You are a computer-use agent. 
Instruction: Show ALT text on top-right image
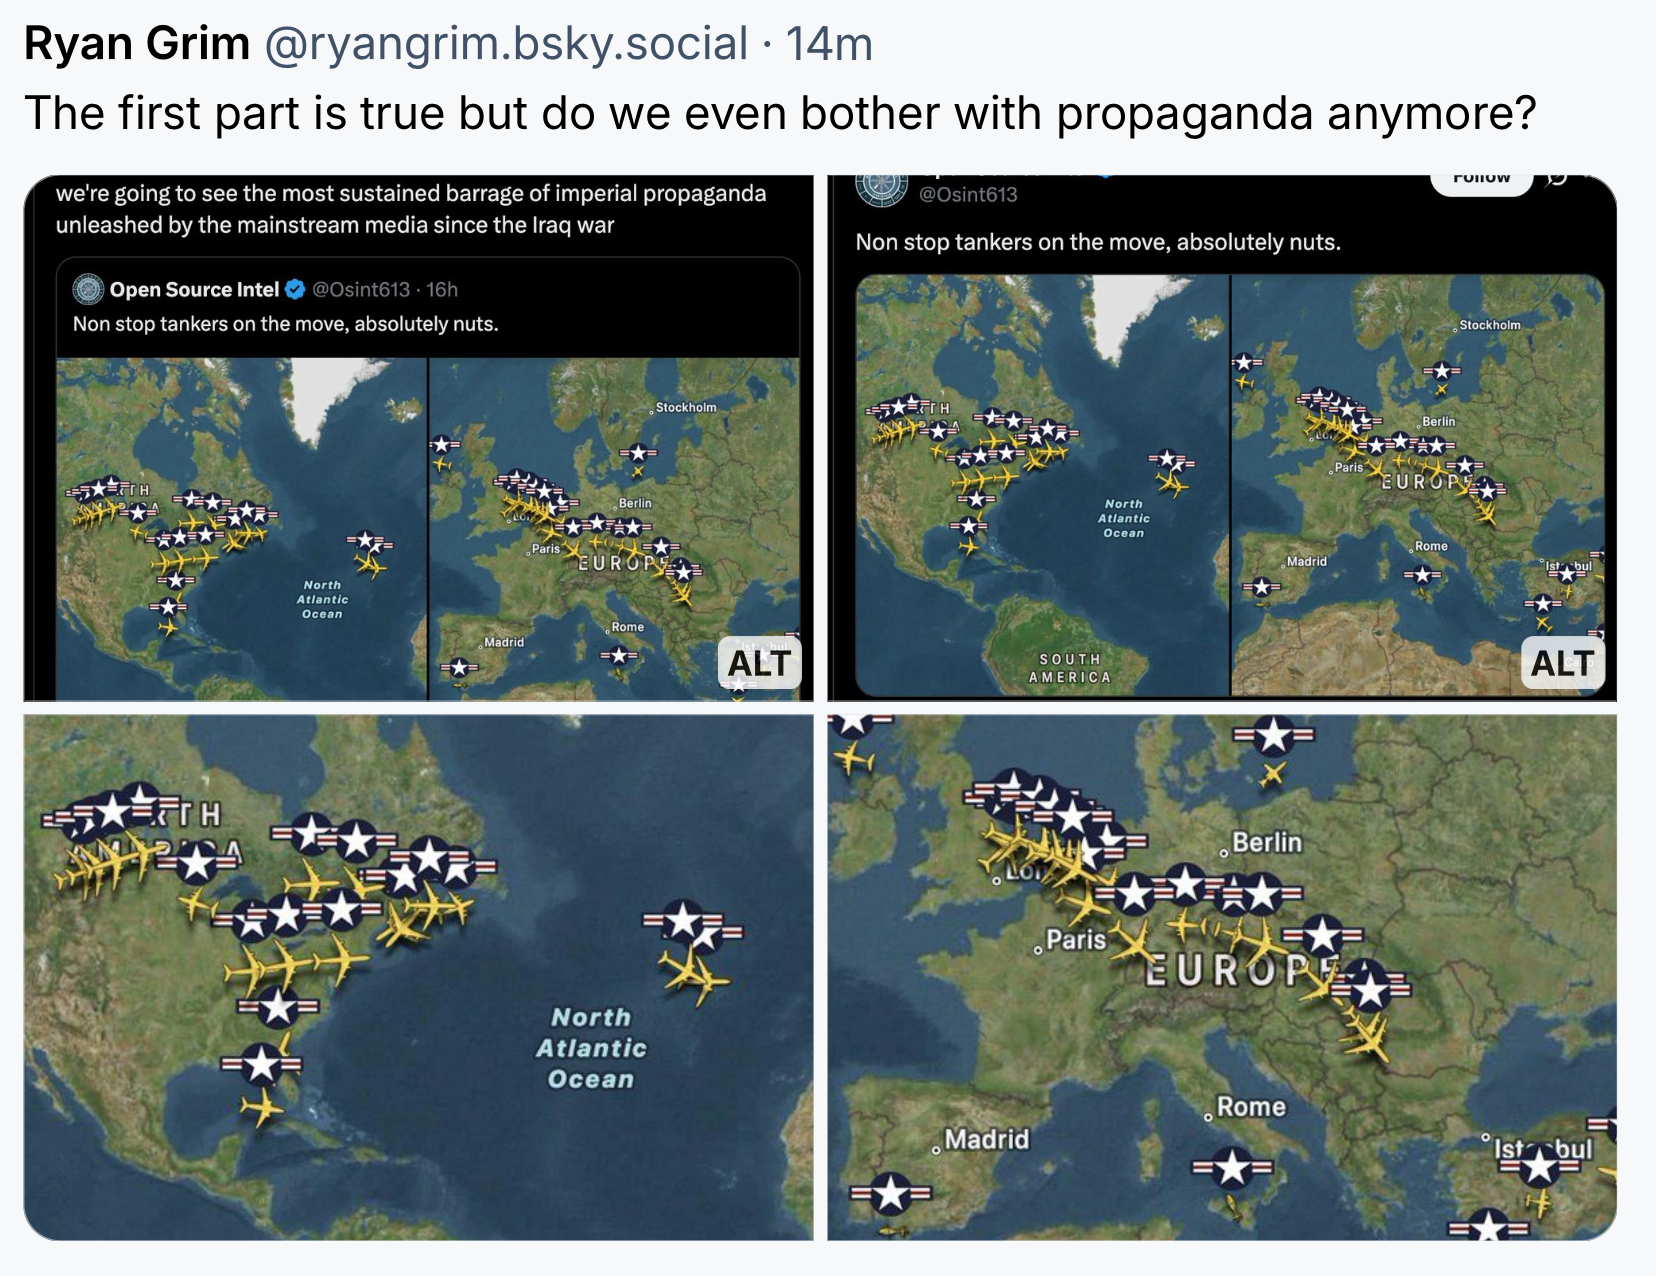[1562, 663]
